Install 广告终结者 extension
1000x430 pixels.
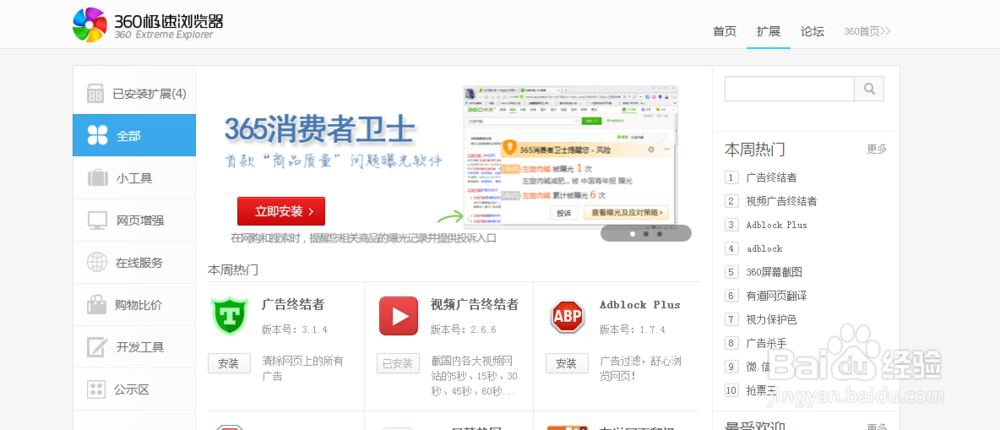tap(228, 364)
